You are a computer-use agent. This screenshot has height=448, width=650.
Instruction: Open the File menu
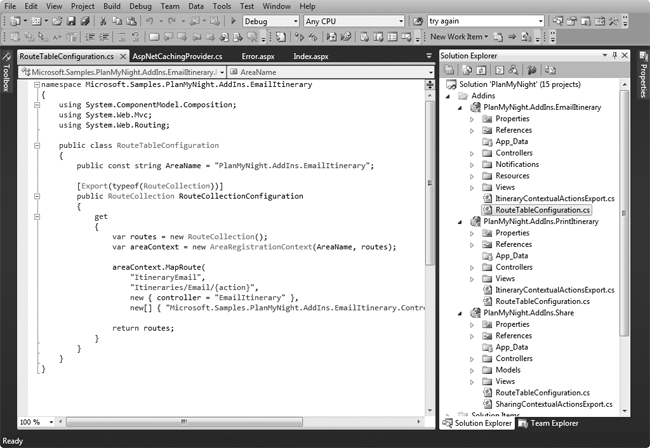click(10, 6)
